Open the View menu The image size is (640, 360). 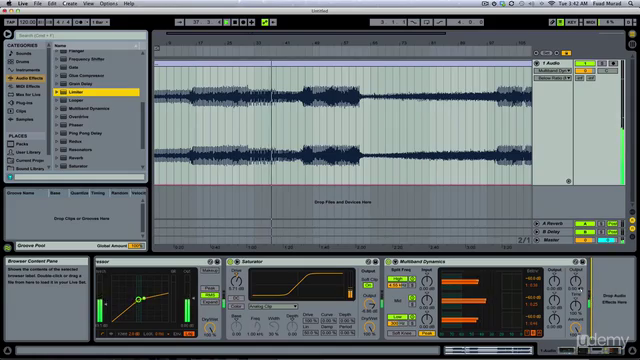pos(88,3)
